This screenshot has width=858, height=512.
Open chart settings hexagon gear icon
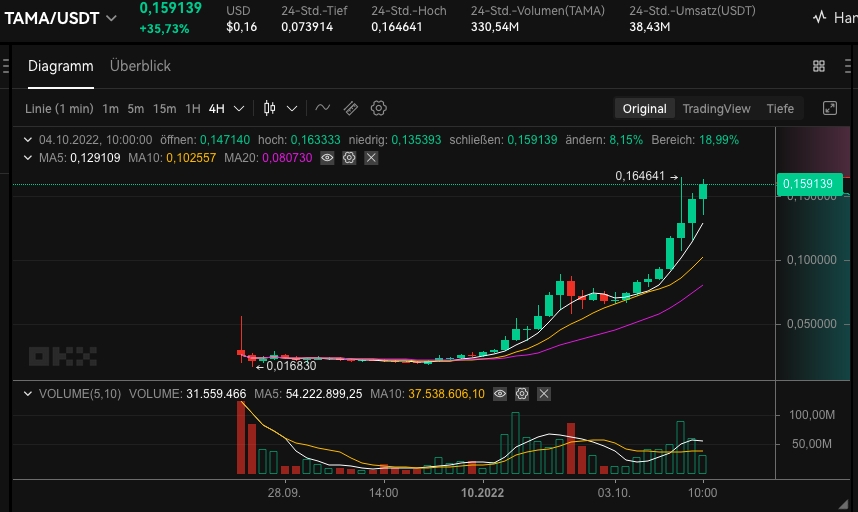(379, 108)
